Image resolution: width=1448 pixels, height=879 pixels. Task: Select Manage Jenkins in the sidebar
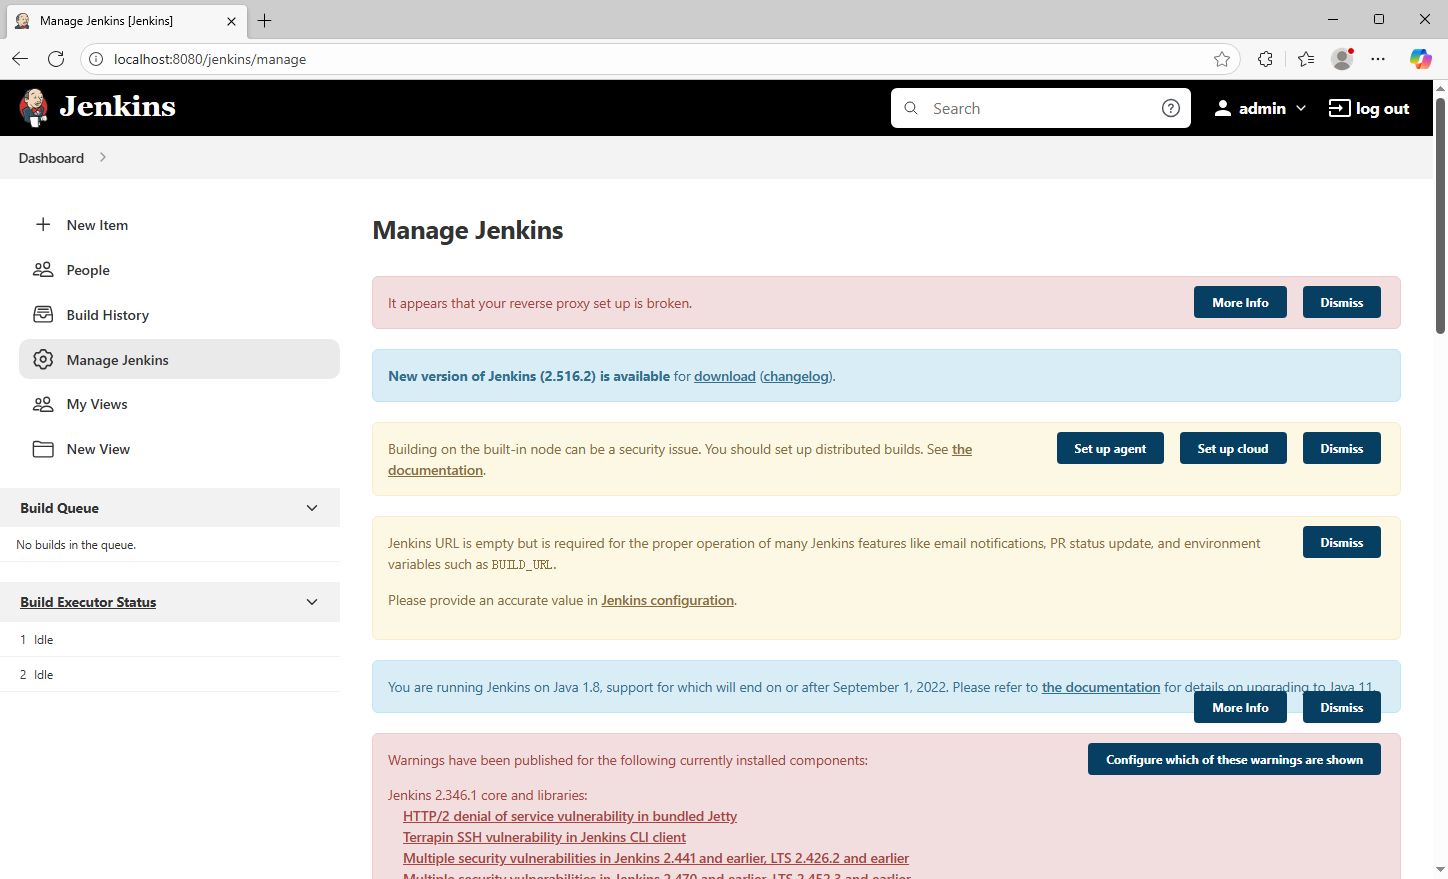point(179,359)
